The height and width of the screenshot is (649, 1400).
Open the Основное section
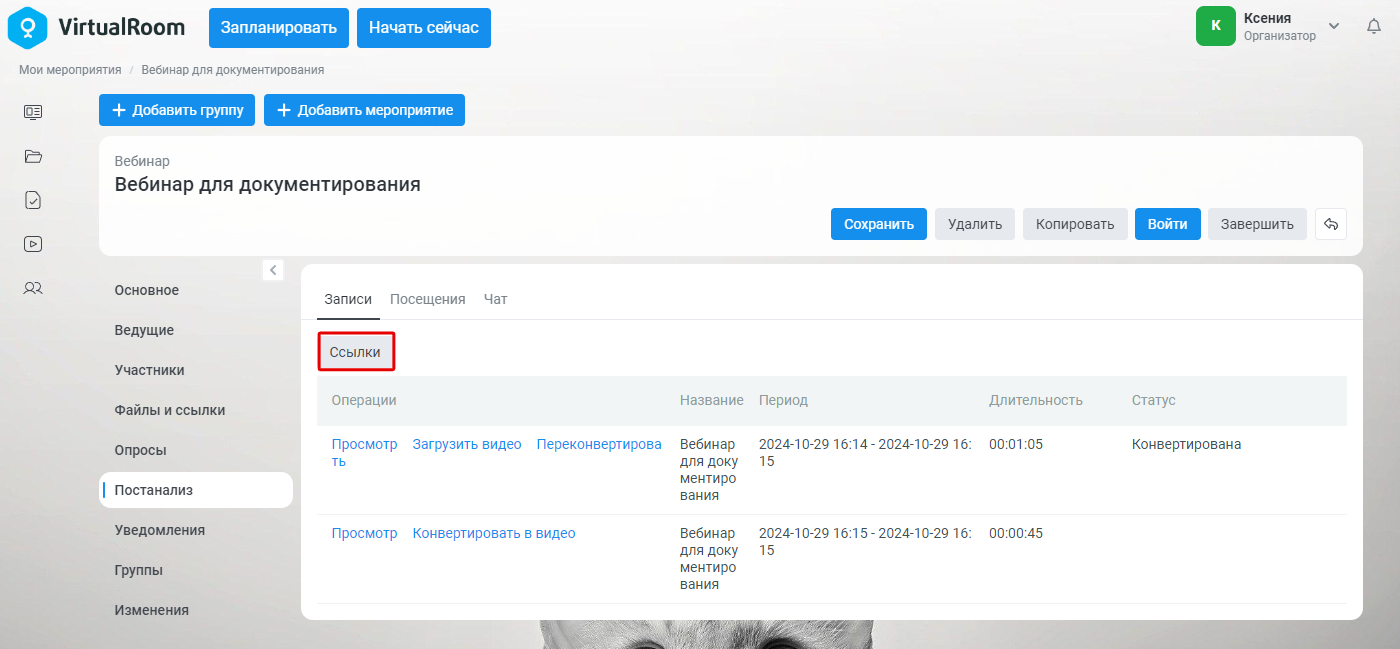click(x=196, y=290)
